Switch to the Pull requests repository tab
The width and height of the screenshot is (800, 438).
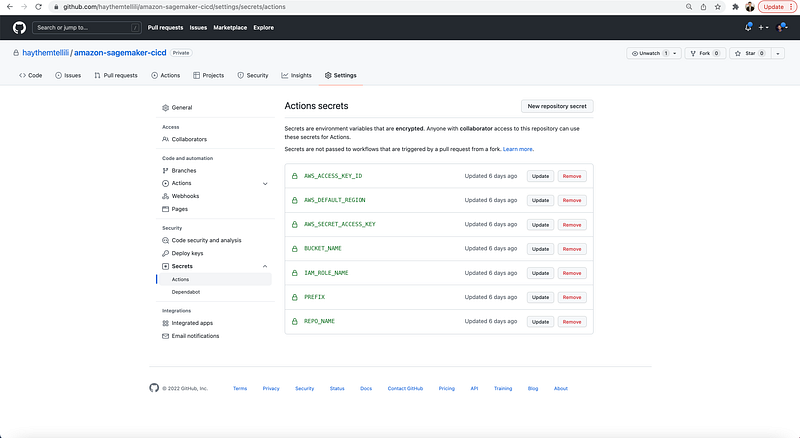tap(116, 75)
